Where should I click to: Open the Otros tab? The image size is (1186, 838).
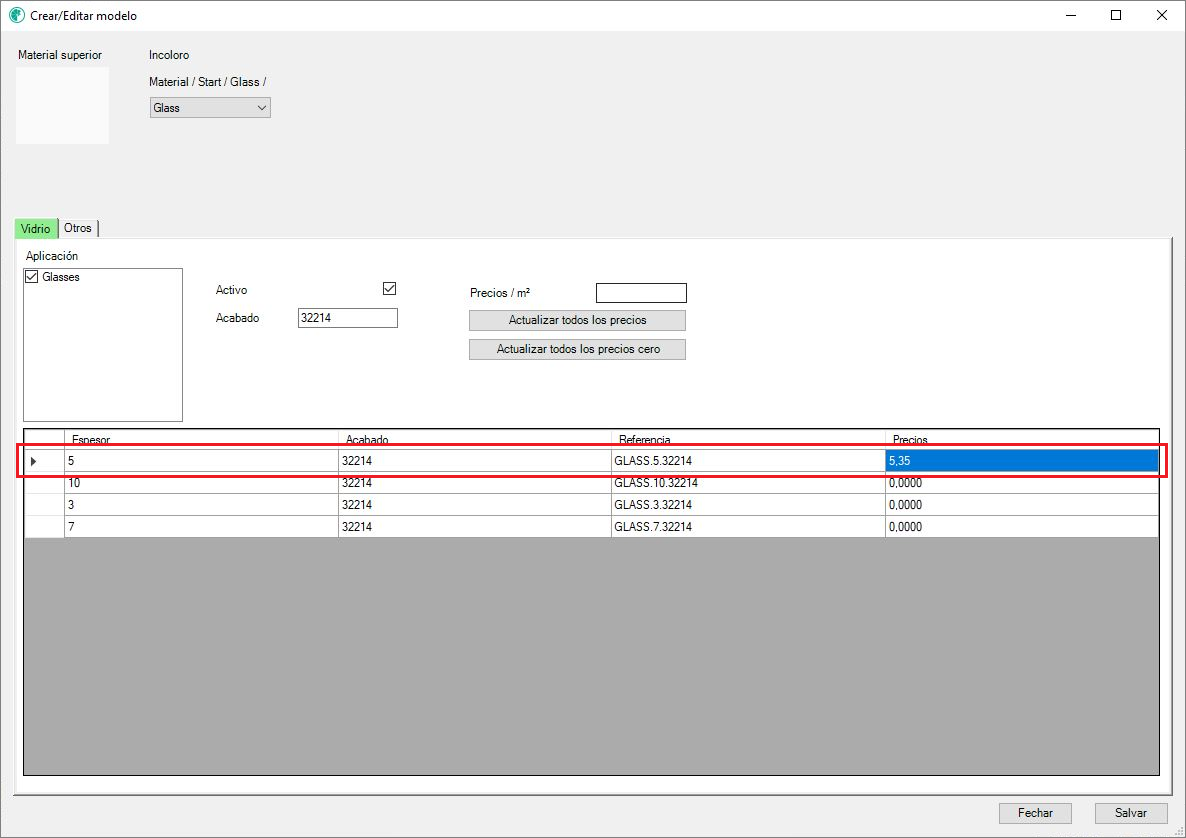click(78, 228)
